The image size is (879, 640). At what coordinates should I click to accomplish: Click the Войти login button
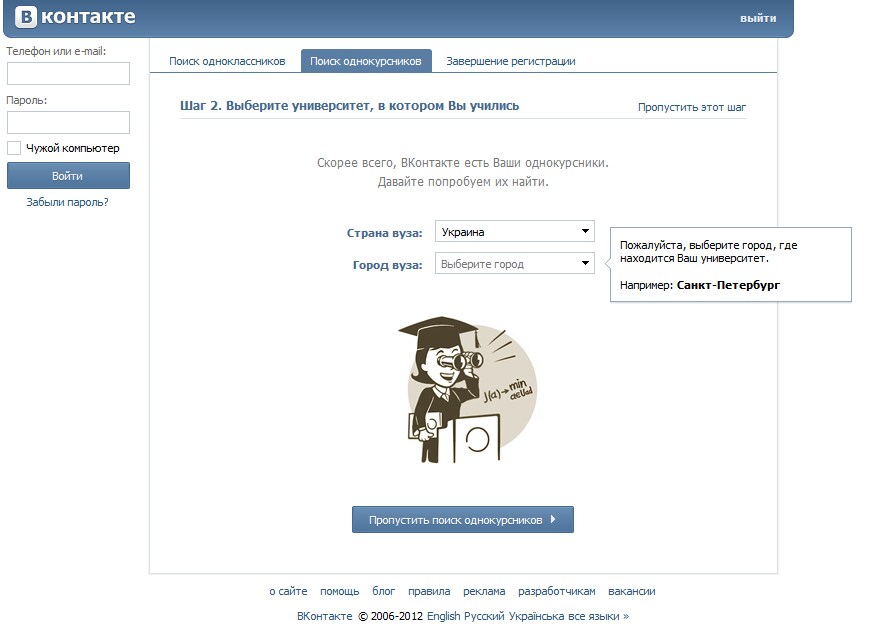pos(68,175)
